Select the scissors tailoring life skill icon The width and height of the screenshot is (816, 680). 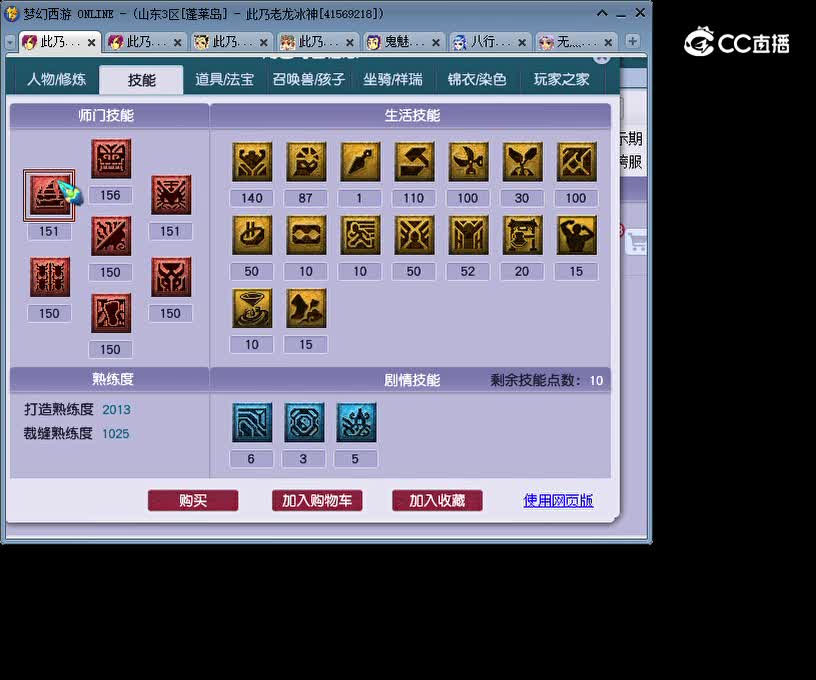[x=468, y=162]
